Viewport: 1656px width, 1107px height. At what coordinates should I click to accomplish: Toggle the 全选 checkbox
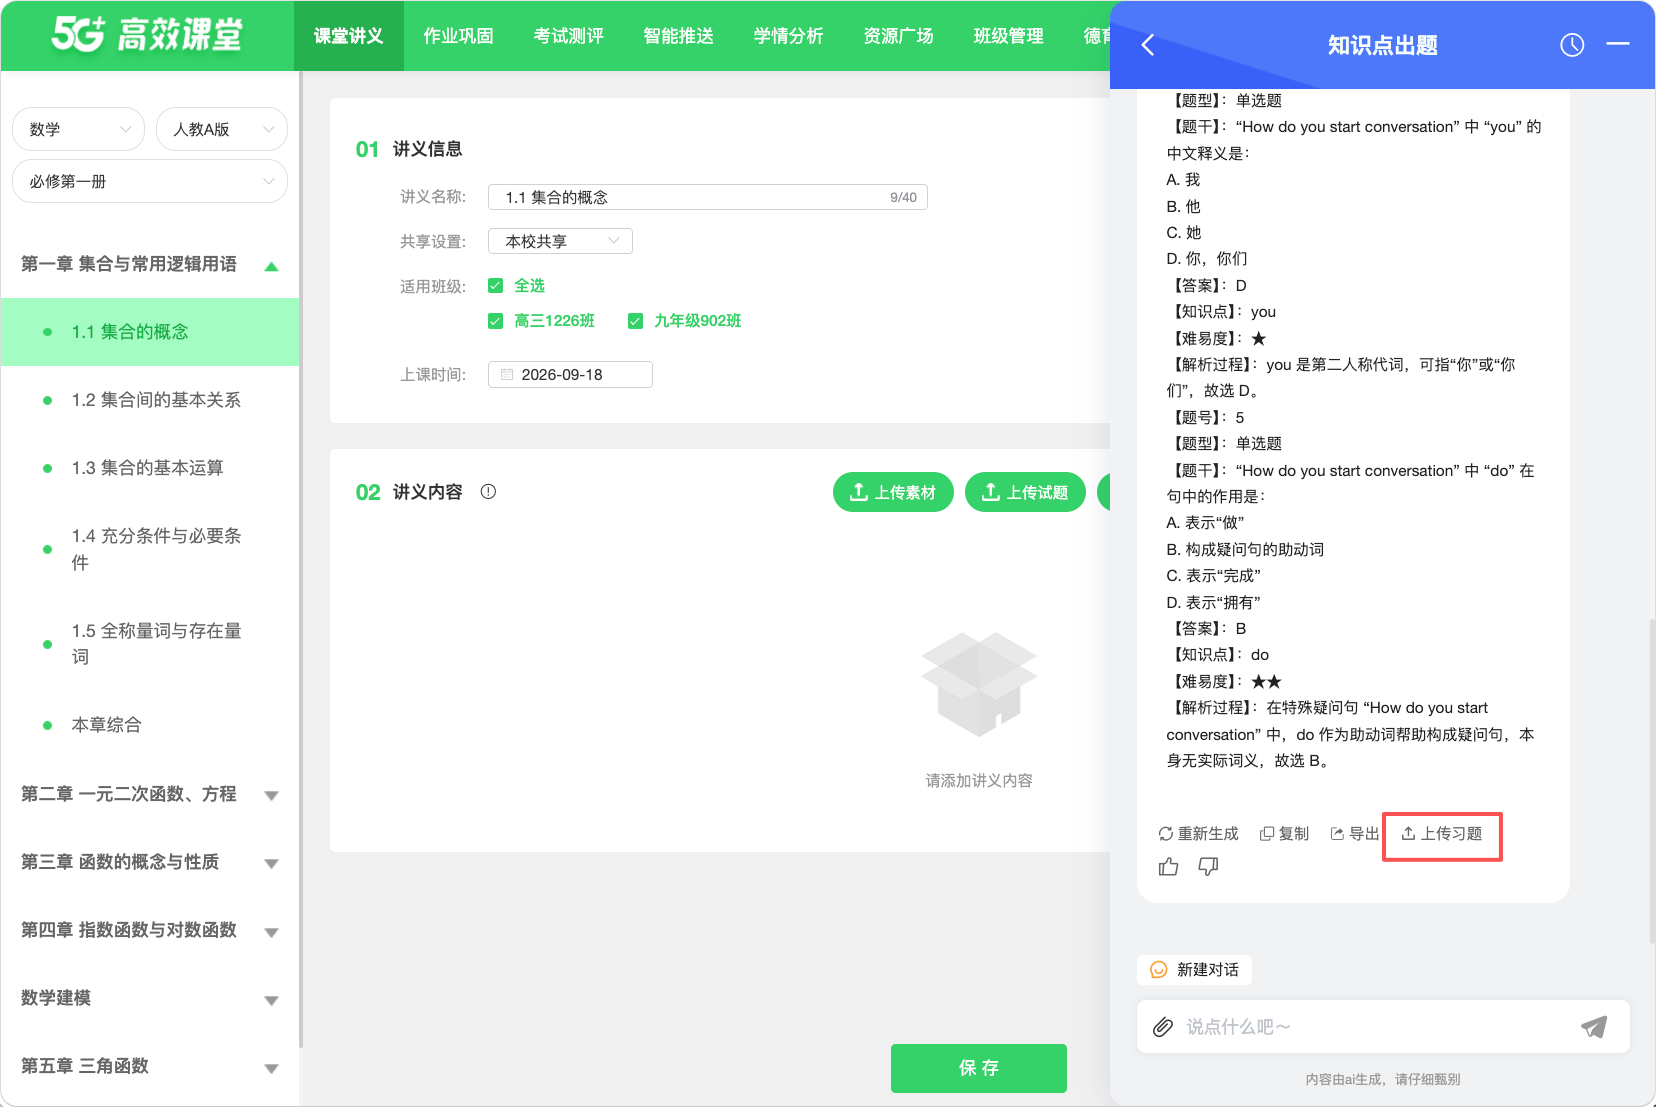[x=495, y=286]
